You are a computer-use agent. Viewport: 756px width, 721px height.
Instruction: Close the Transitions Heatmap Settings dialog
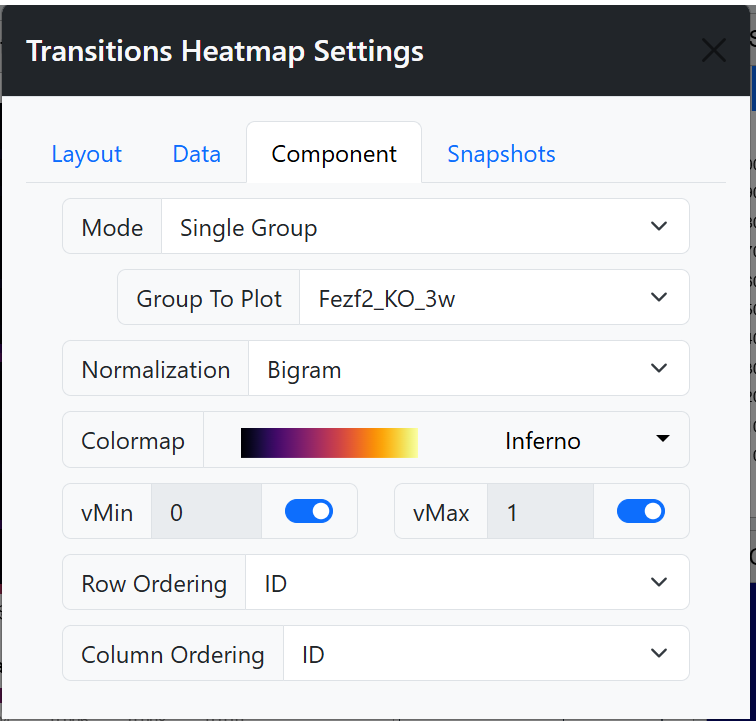tap(714, 50)
